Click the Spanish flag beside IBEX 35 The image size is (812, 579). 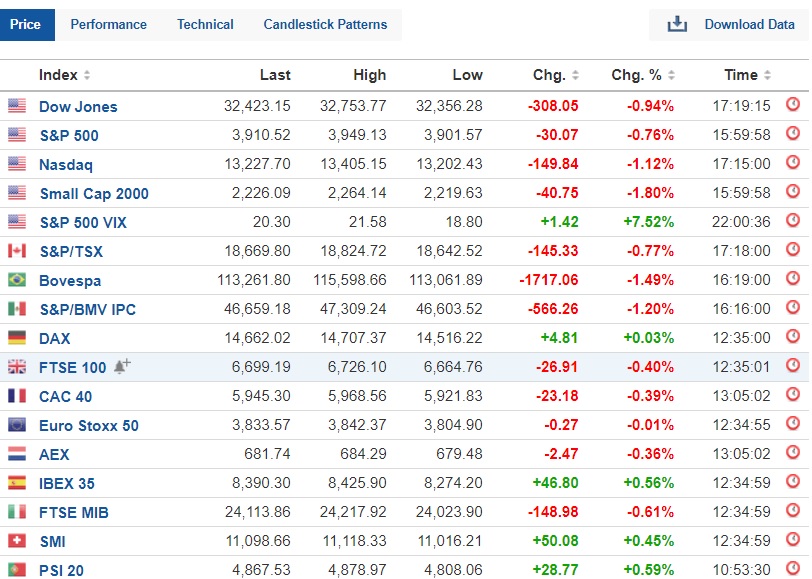(x=17, y=483)
